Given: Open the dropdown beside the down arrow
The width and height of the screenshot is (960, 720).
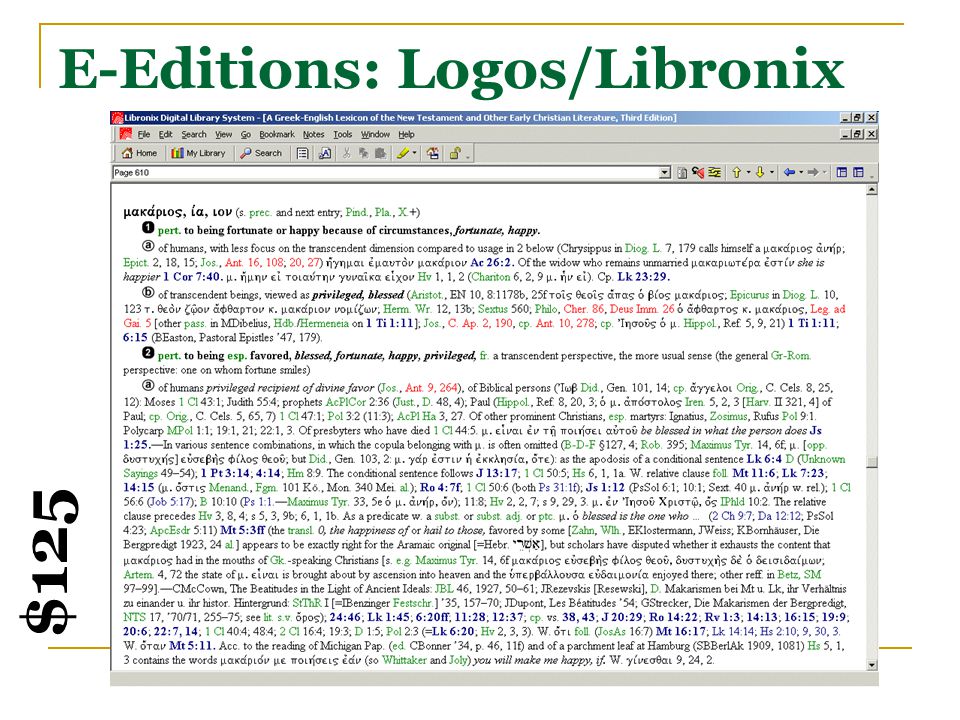Looking at the screenshot, I should (x=772, y=173).
